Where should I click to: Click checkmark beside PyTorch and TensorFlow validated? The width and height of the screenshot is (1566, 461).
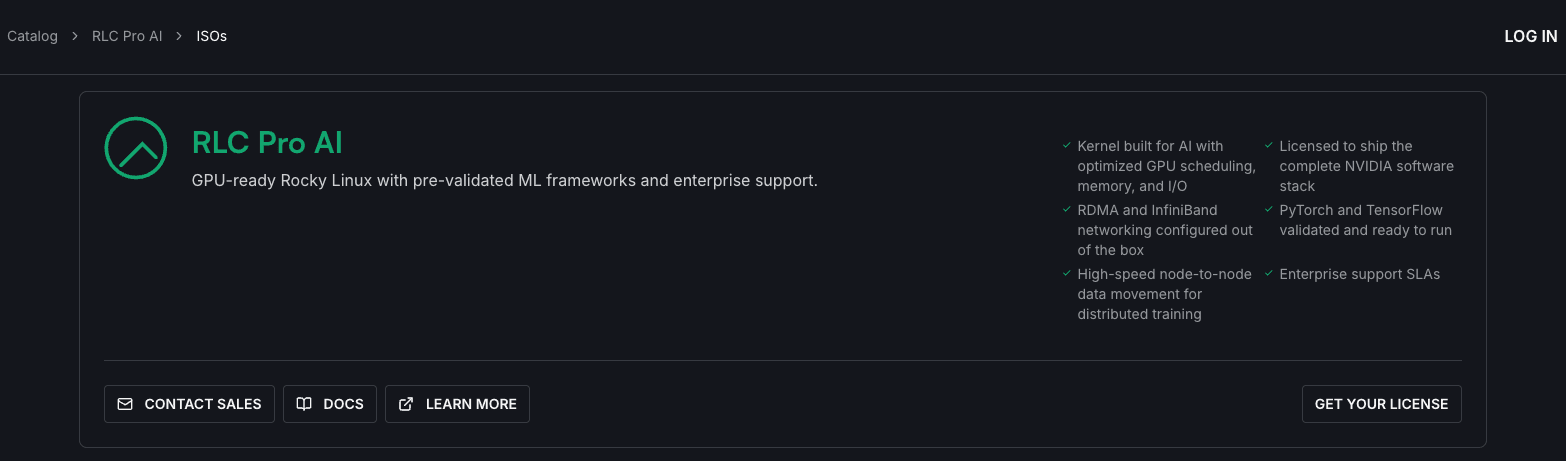click(1269, 210)
